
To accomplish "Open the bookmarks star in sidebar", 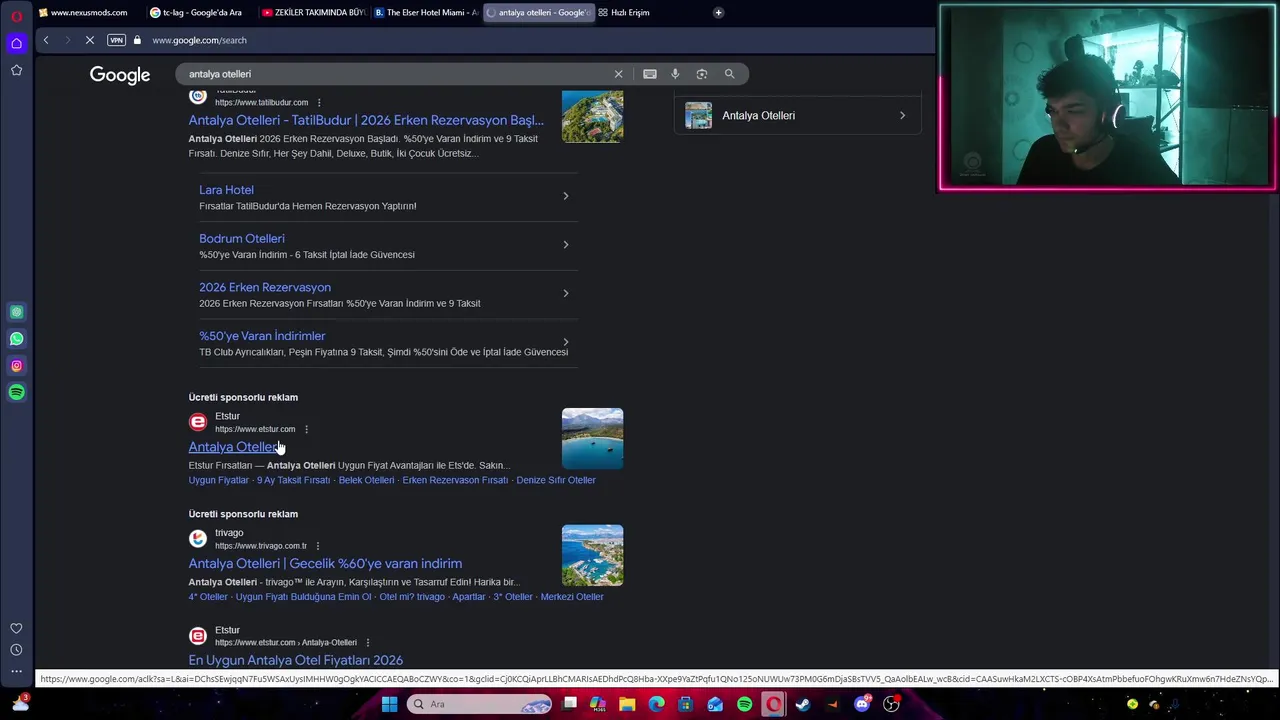I will 16,70.
